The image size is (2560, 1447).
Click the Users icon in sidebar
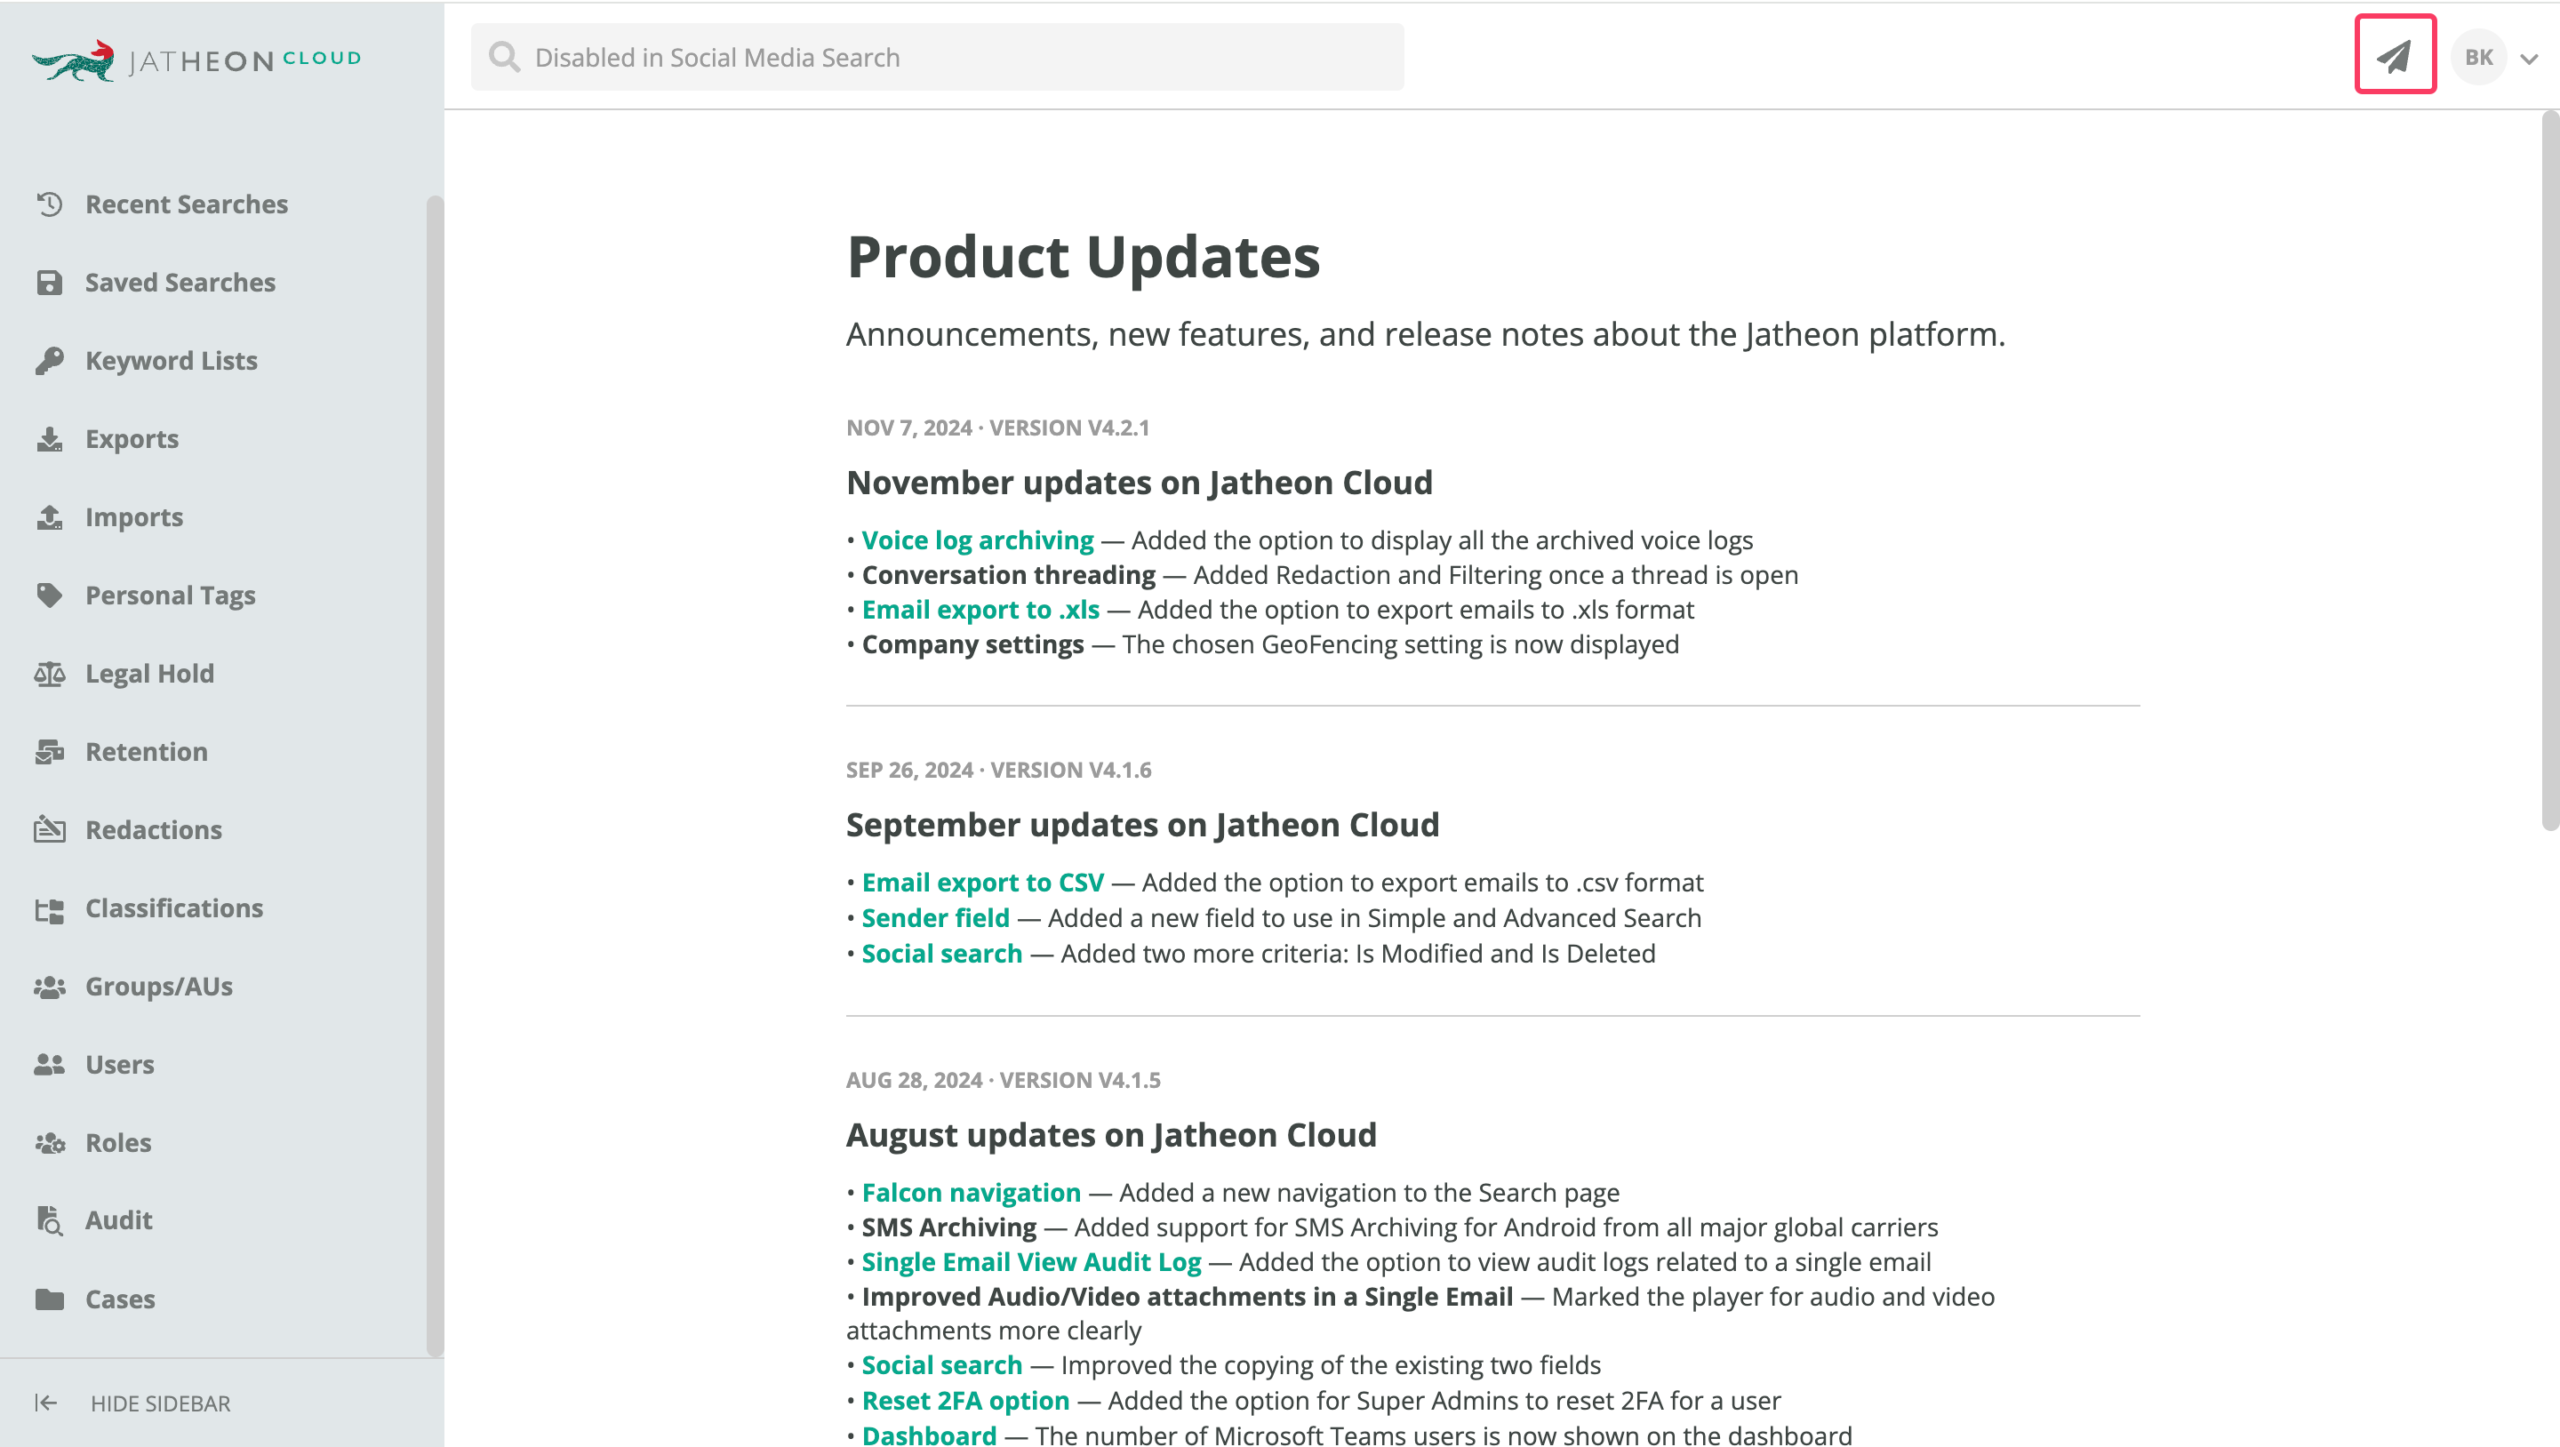pyautogui.click(x=49, y=1065)
